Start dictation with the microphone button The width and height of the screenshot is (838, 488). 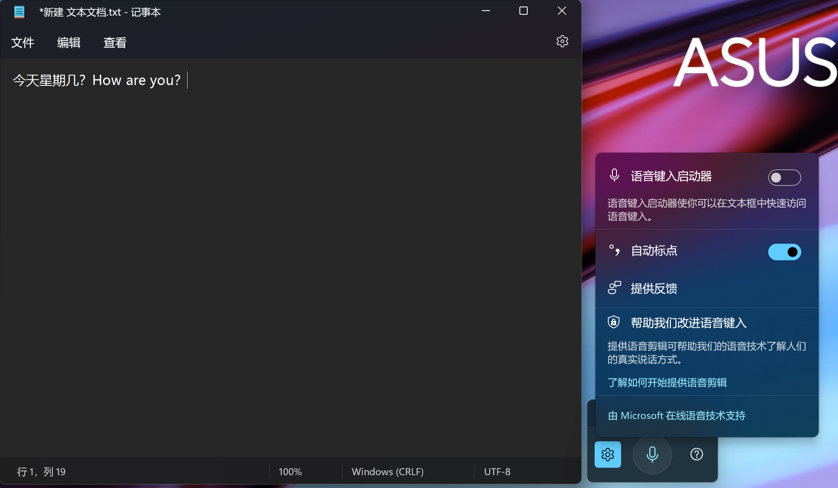coord(652,454)
